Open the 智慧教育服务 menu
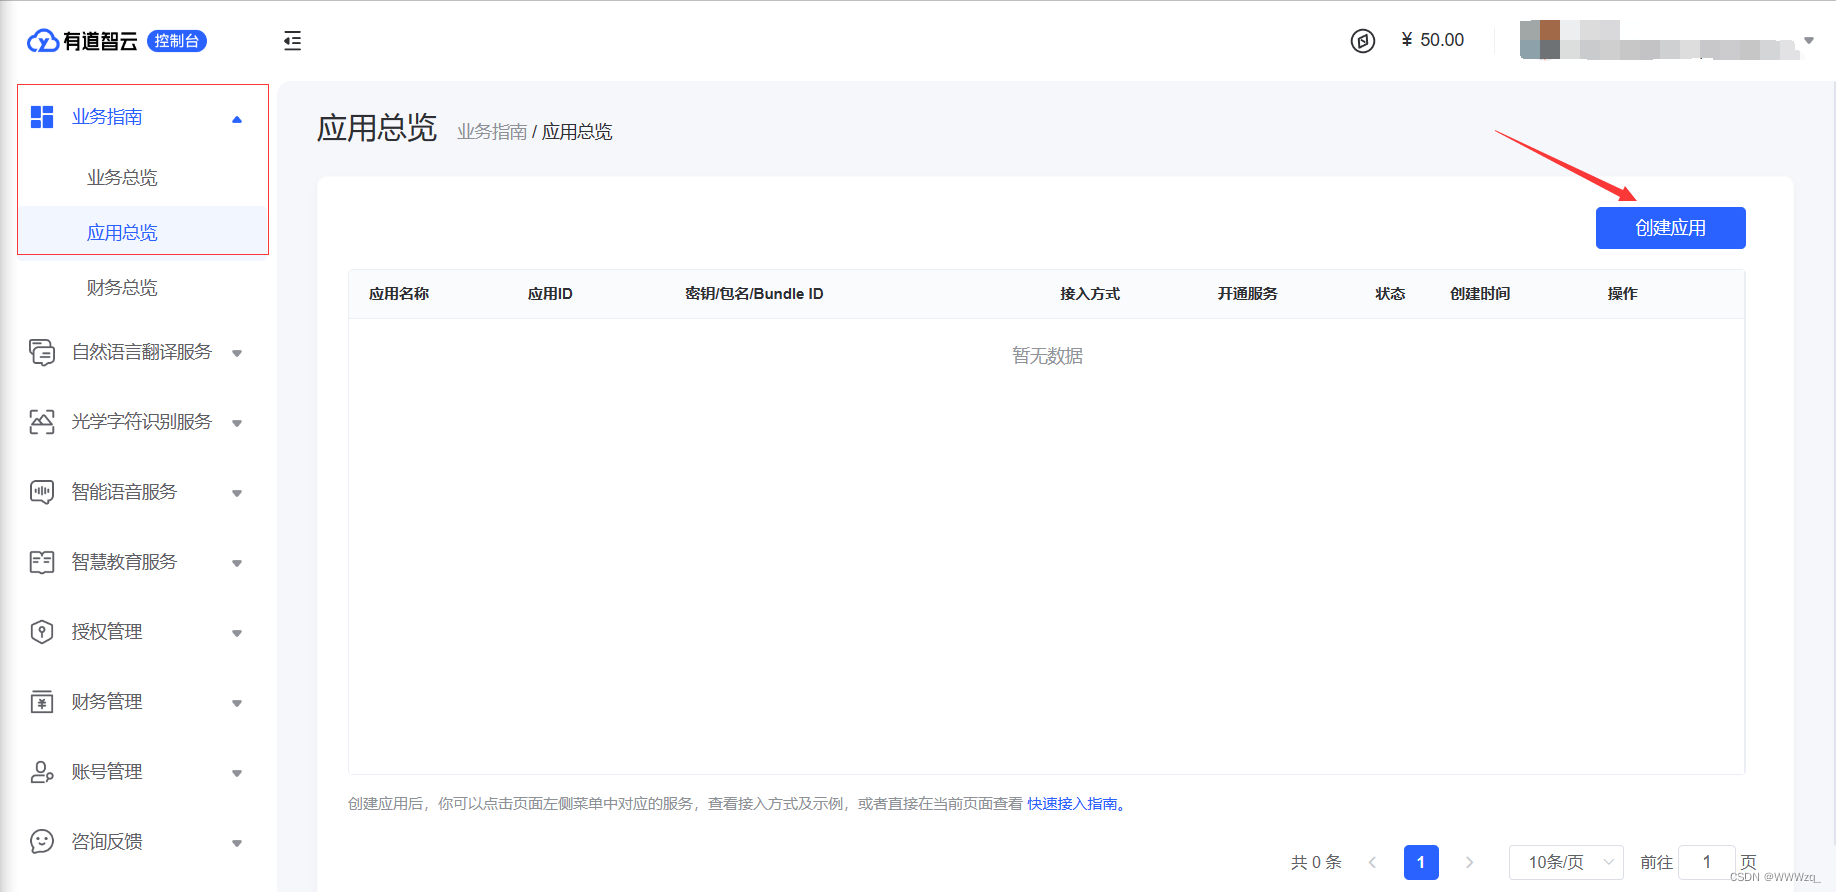 coord(124,562)
